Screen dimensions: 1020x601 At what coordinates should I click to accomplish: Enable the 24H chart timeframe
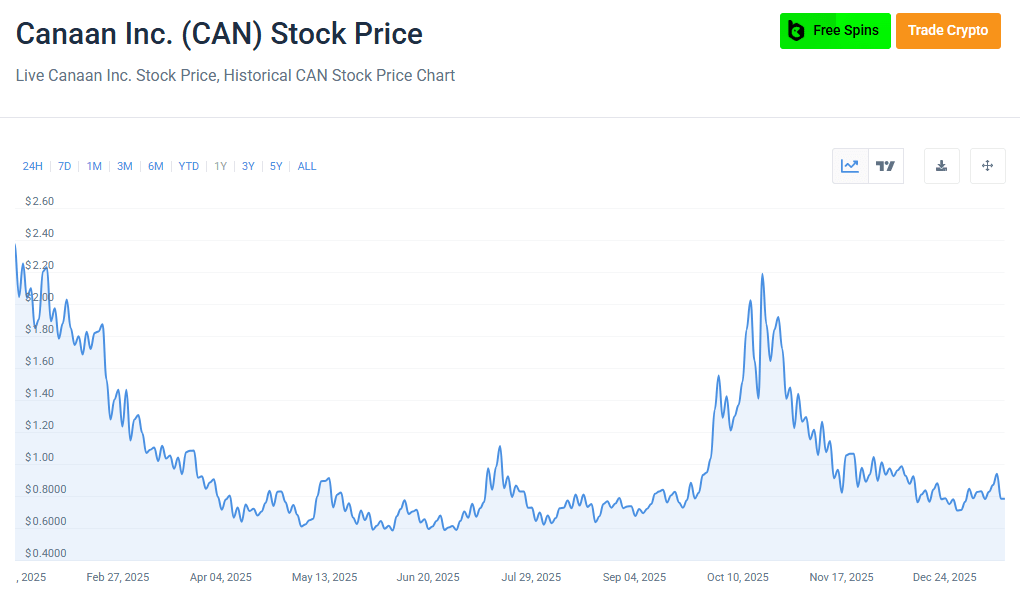click(32, 166)
